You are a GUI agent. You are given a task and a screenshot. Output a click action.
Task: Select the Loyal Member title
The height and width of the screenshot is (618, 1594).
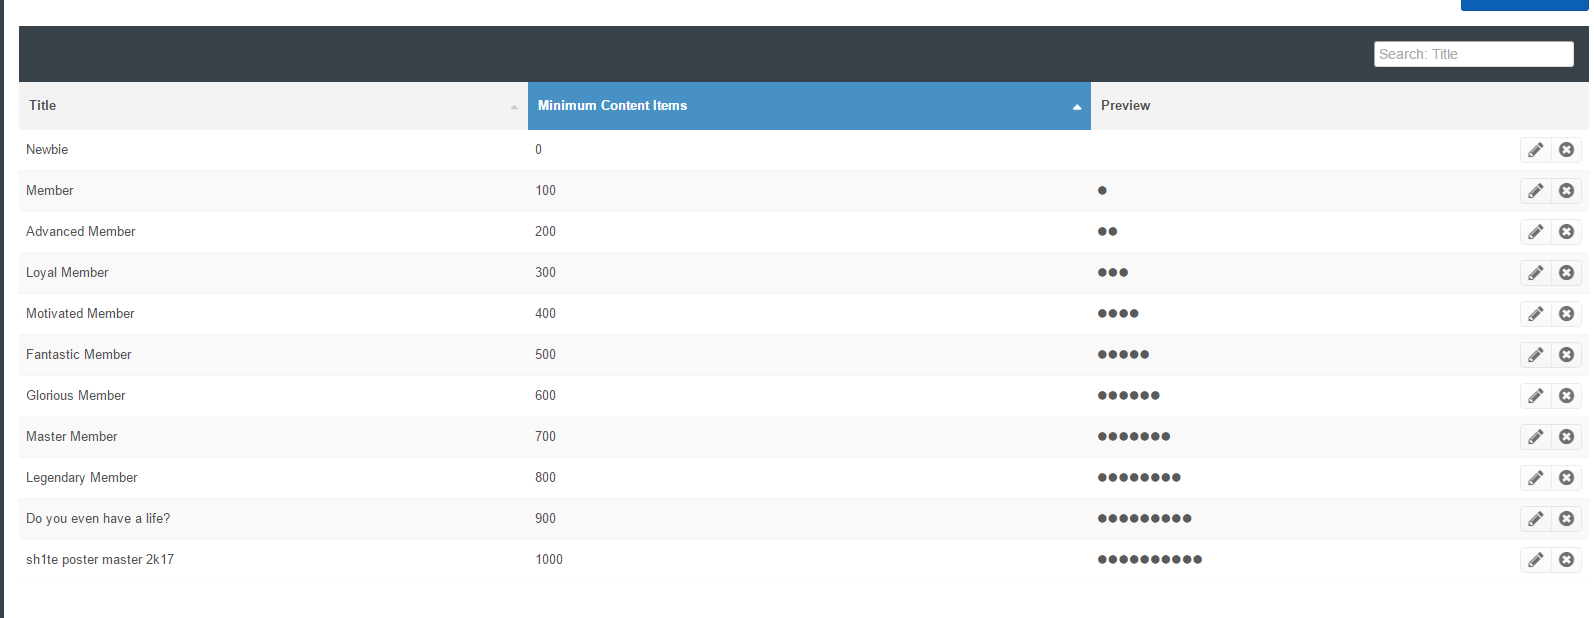67,272
